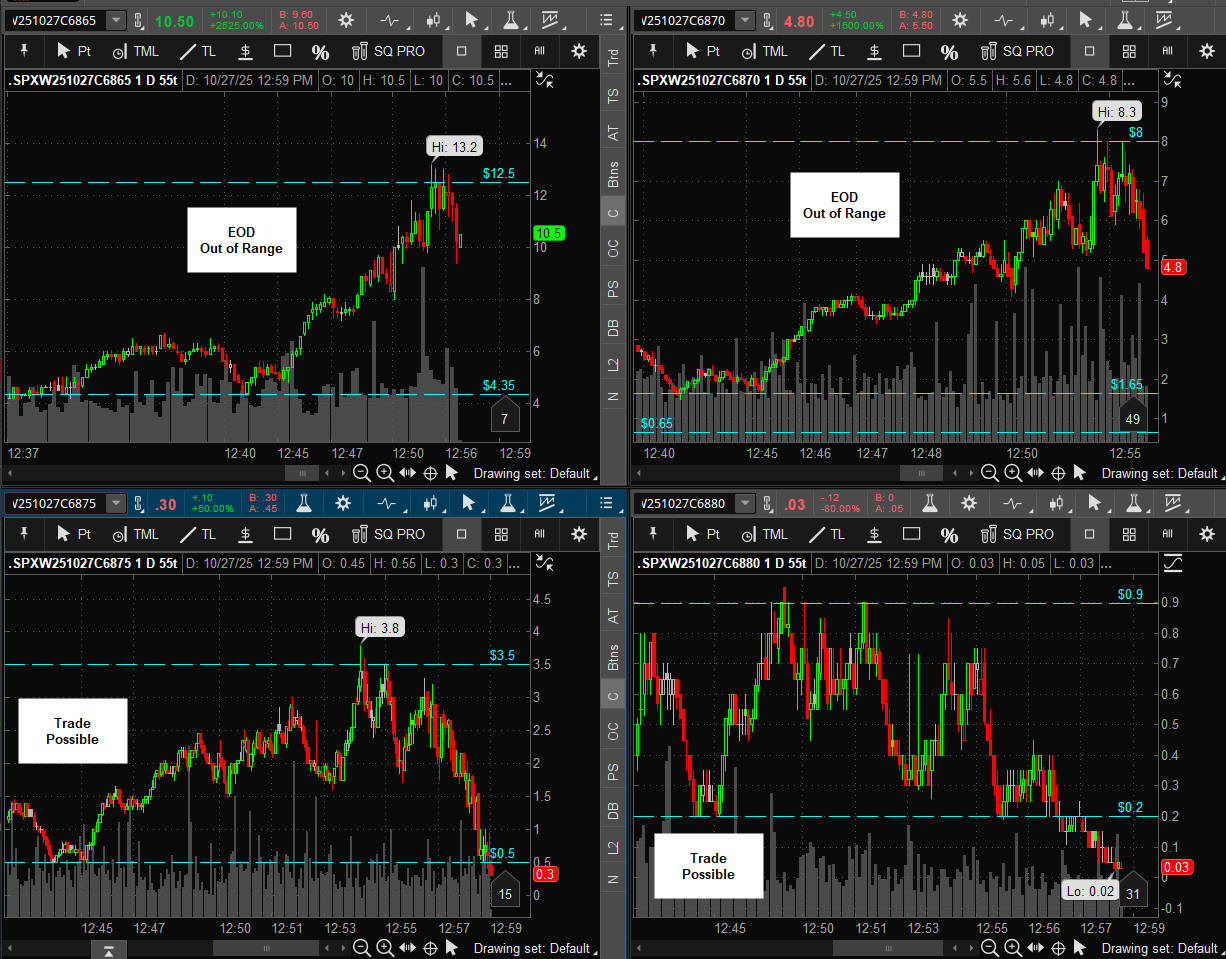Select the TML tool in C6865 toolbar
Screen dimensions: 1226x959
point(135,51)
